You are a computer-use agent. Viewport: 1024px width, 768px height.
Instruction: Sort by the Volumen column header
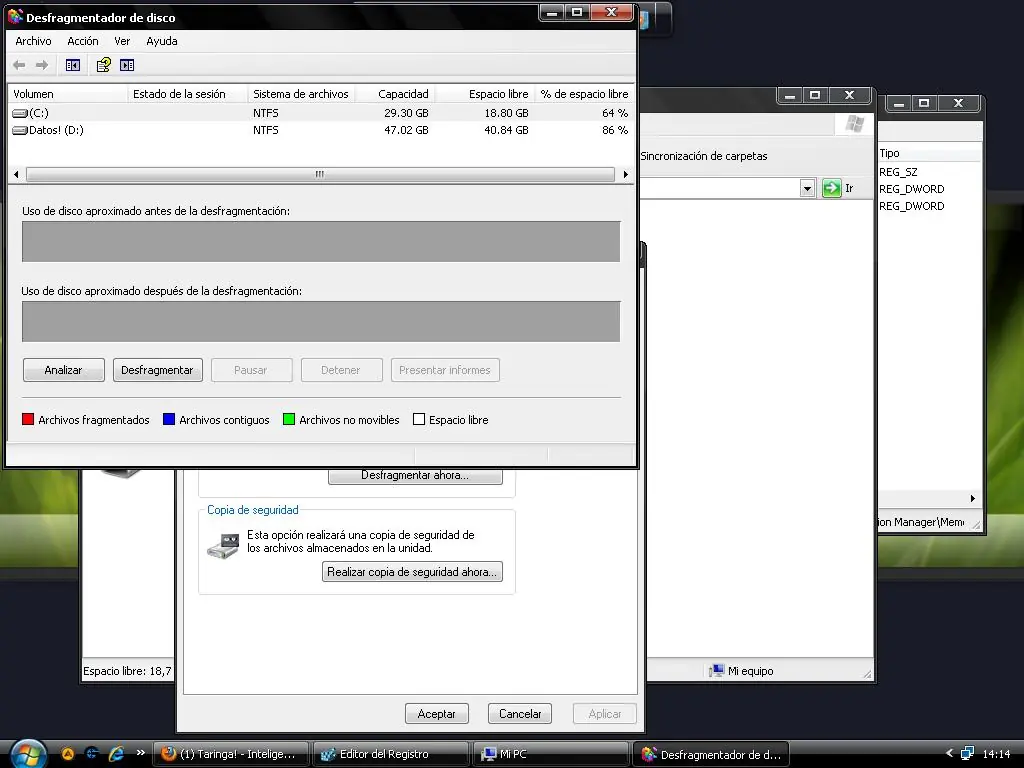(x=69, y=94)
